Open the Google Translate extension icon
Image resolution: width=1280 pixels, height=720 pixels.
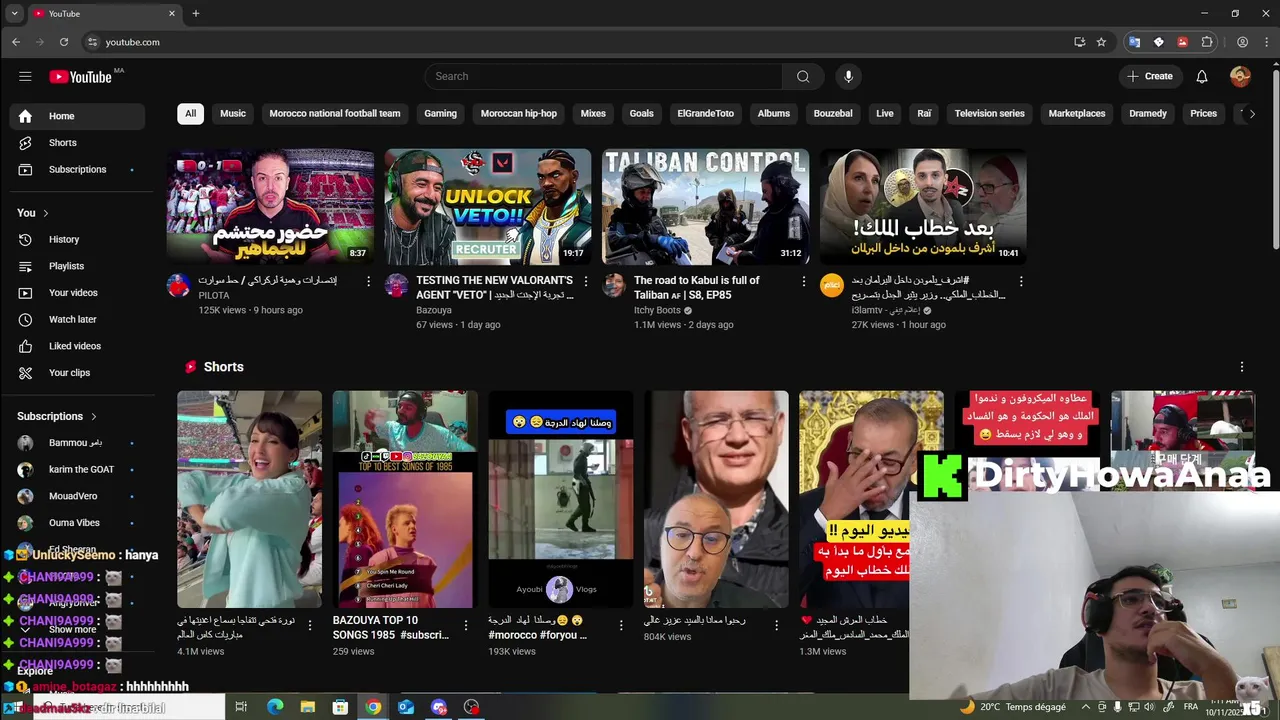(1134, 42)
